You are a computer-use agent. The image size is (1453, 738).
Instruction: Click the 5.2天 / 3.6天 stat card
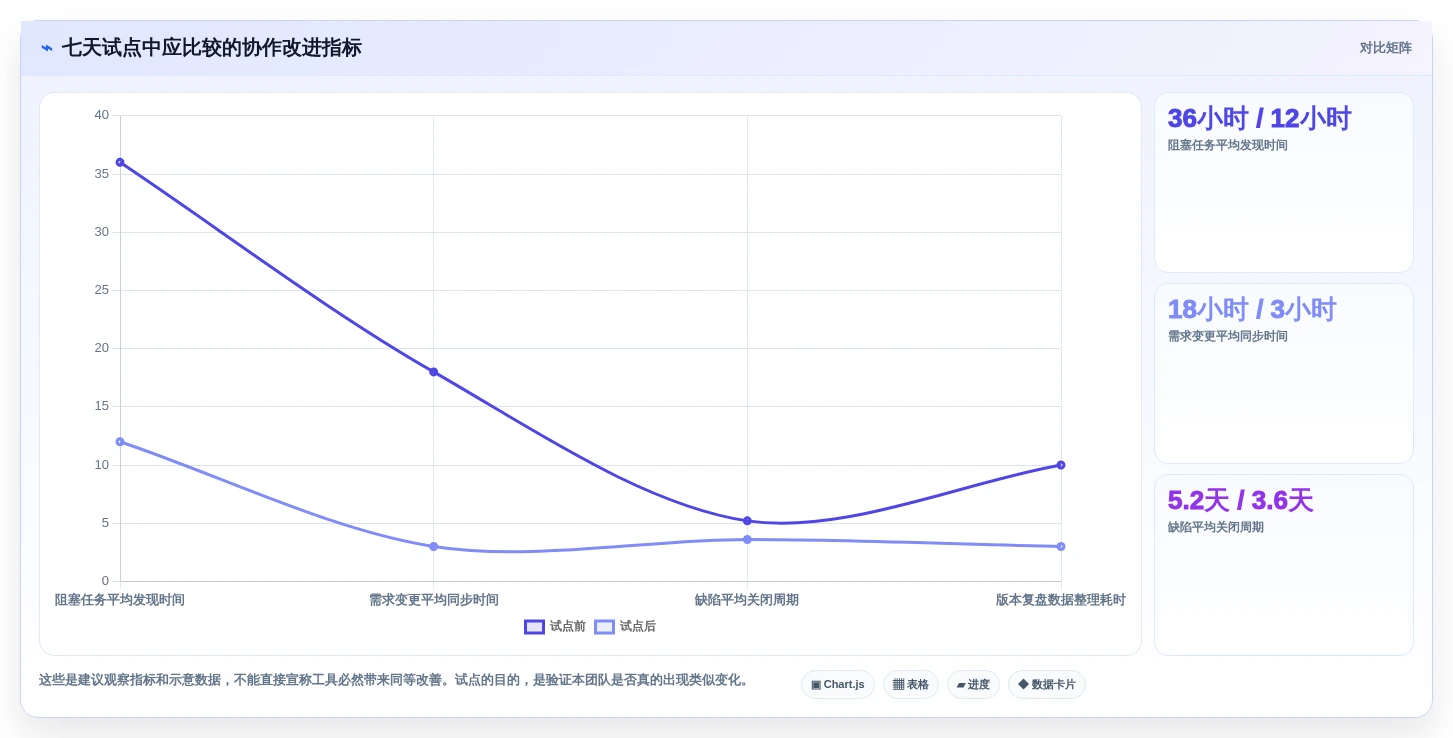[x=1284, y=565]
